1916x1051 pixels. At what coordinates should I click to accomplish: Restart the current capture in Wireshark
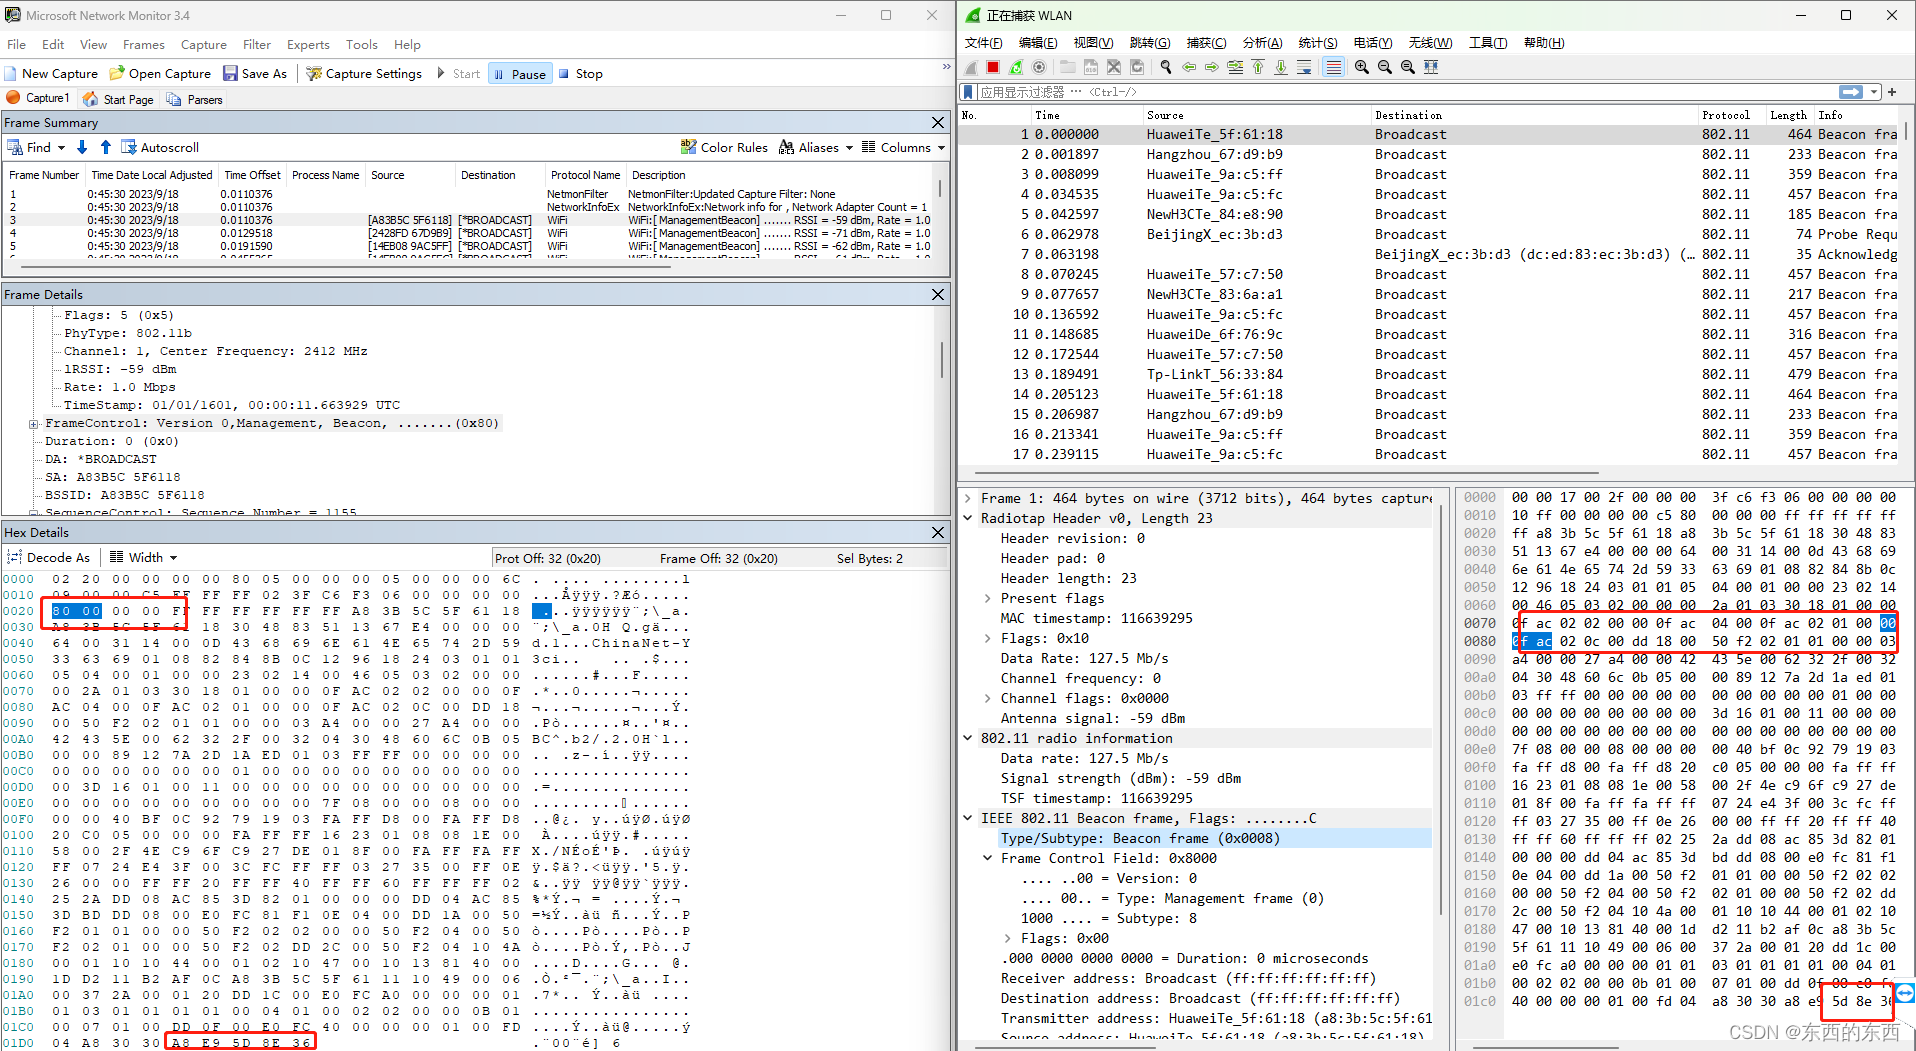click(1016, 67)
